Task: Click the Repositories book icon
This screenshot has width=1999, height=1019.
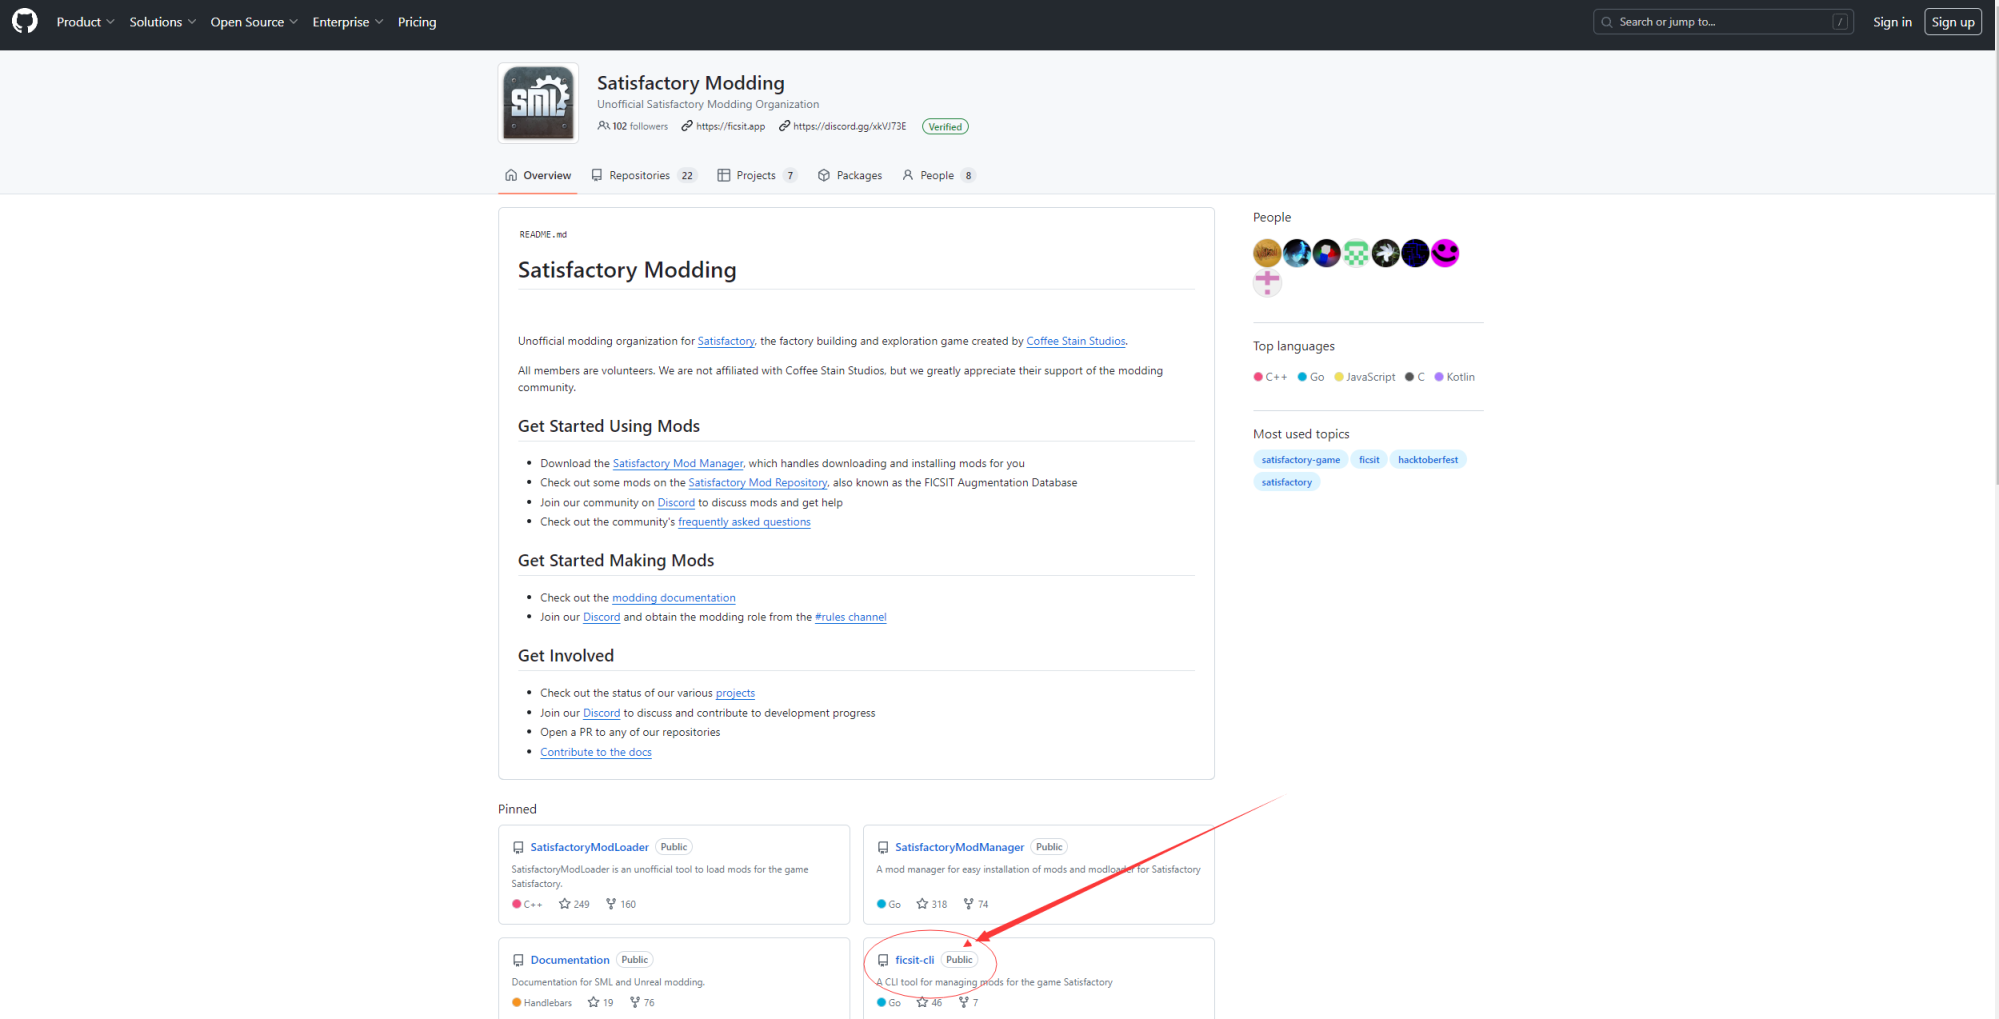Action: point(597,175)
